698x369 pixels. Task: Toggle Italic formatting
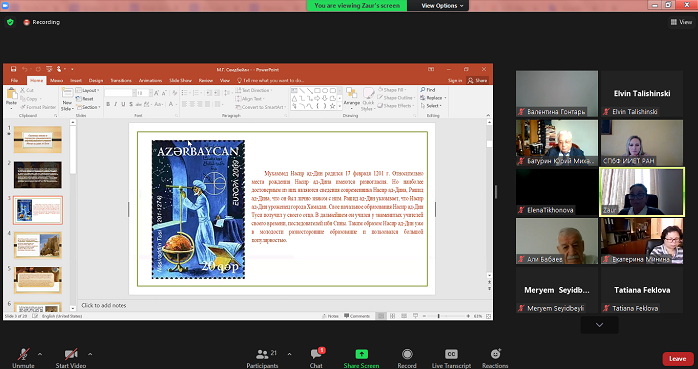click(x=115, y=104)
